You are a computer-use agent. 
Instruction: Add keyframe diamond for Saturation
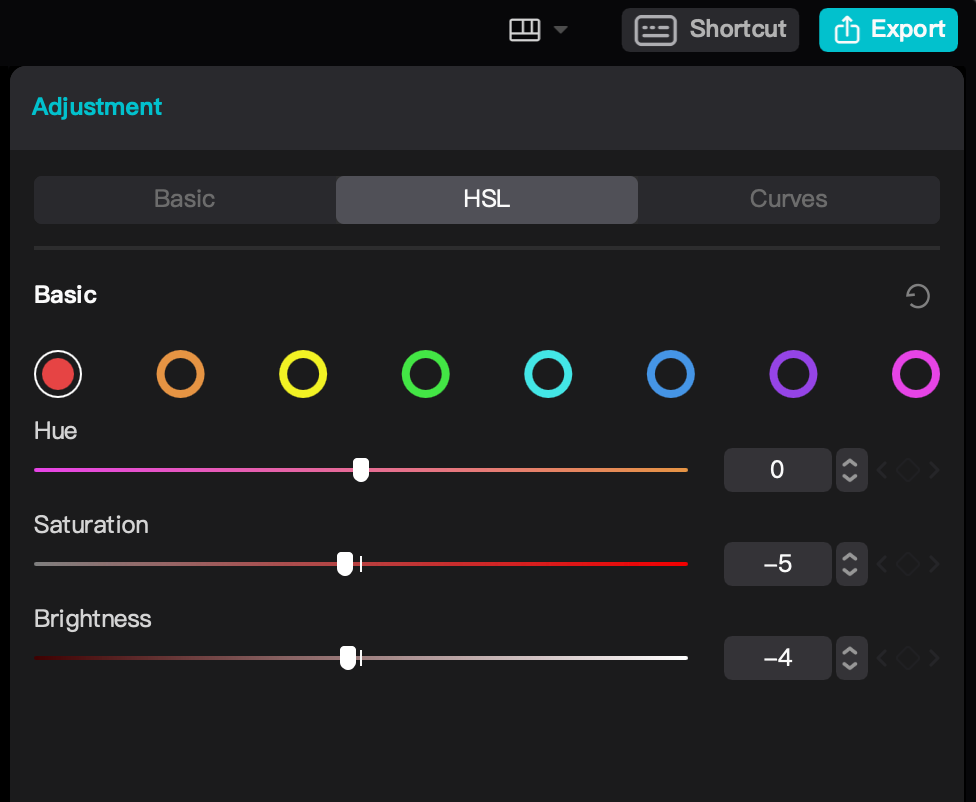click(907, 564)
